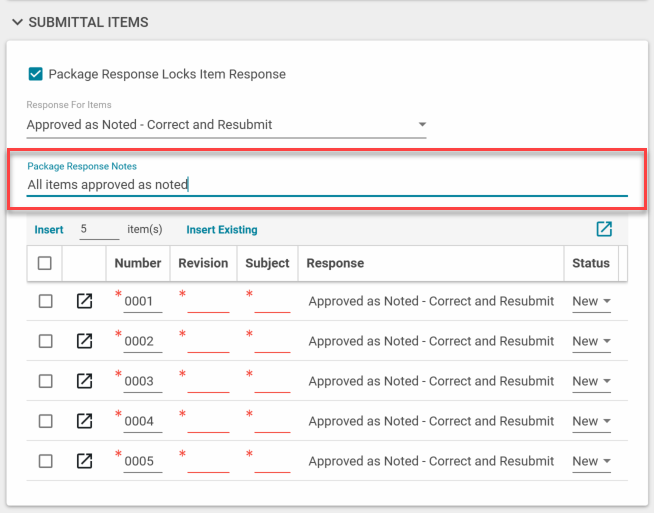Click the pop-out icon above the items table
The height and width of the screenshot is (513, 654).
(x=604, y=229)
